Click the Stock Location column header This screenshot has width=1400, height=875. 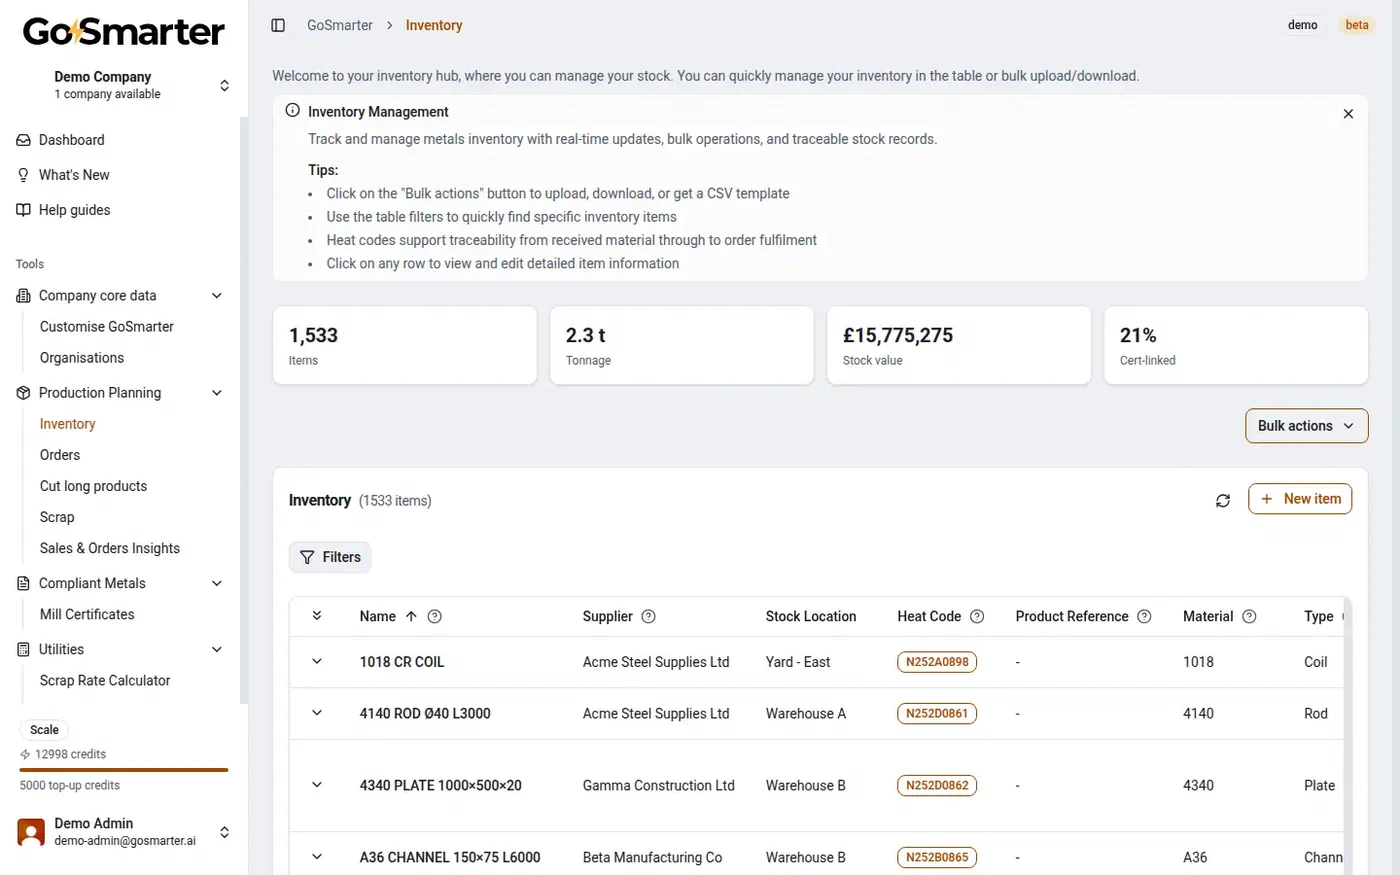click(x=811, y=617)
